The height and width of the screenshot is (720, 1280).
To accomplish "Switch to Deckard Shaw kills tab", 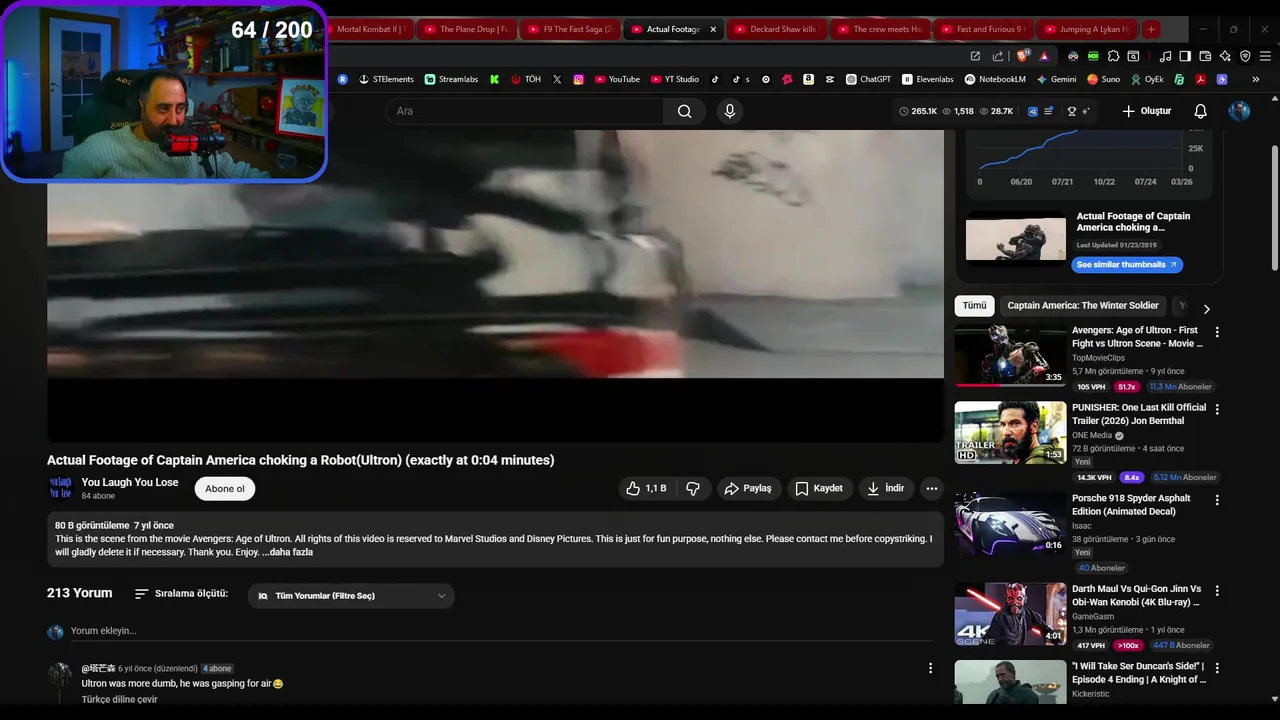I will click(x=777, y=29).
